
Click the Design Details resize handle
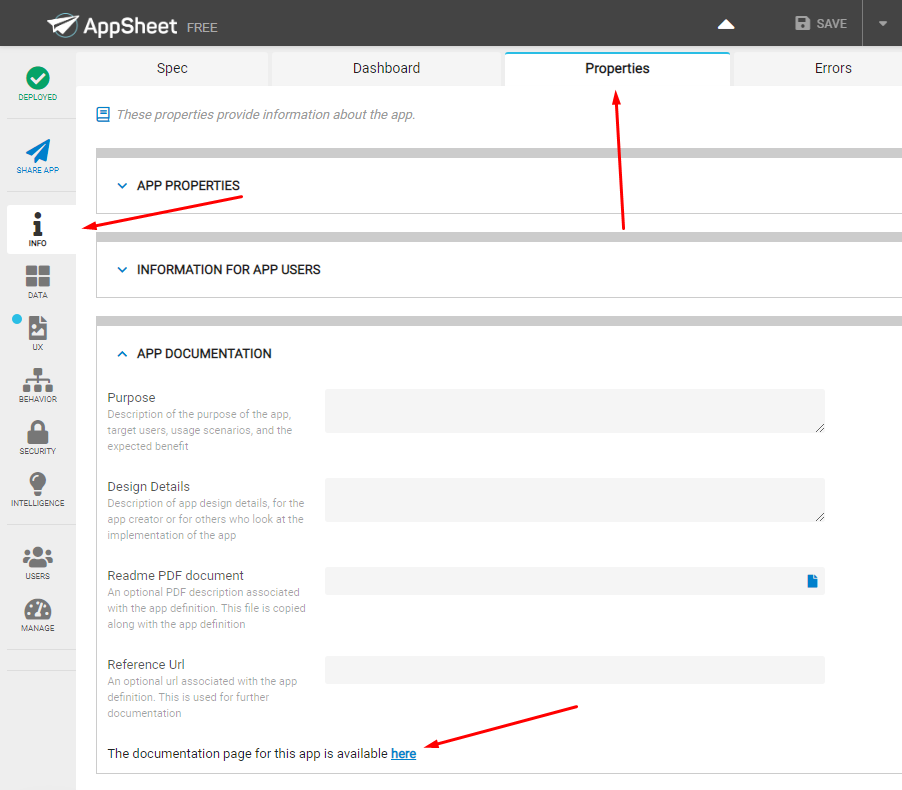coord(820,517)
